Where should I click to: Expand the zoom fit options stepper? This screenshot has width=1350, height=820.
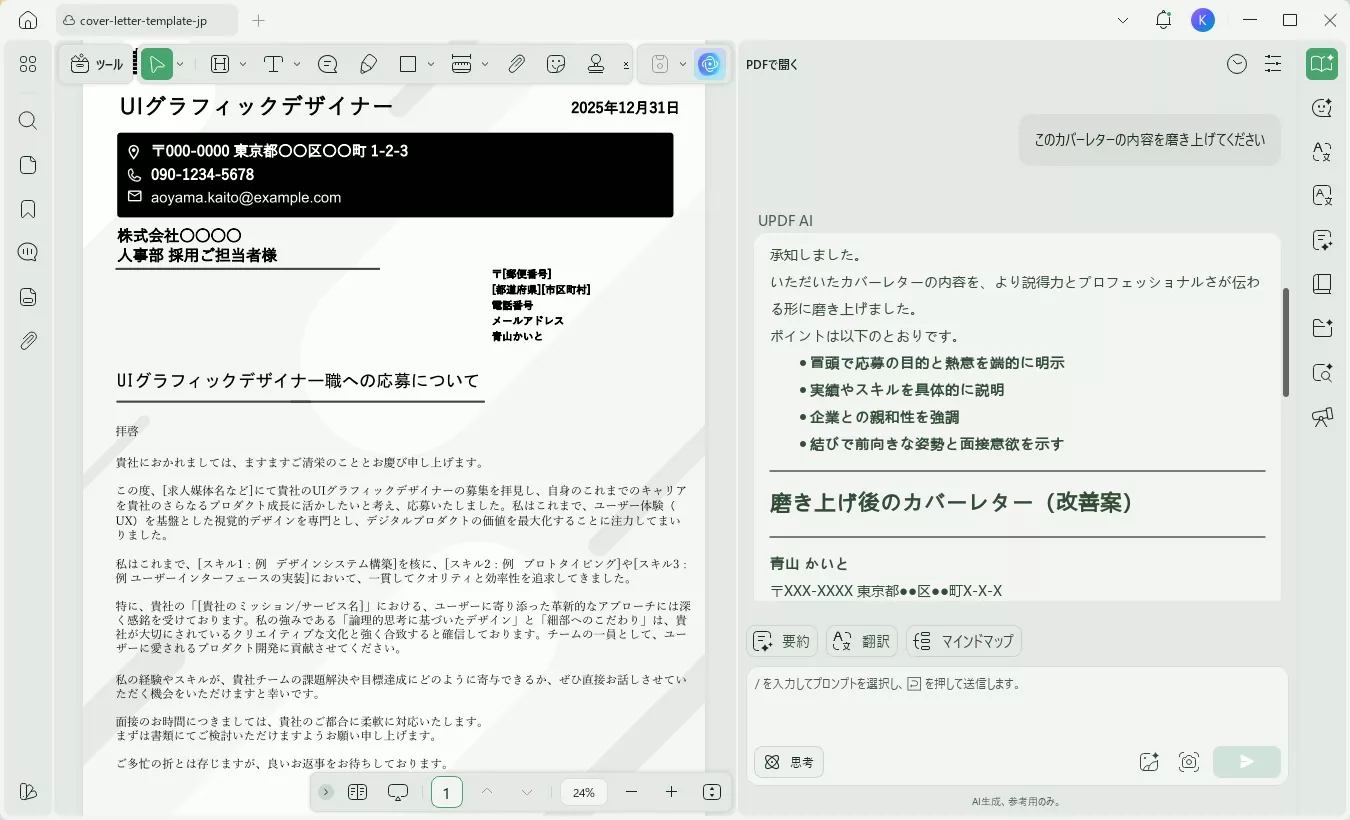(711, 791)
